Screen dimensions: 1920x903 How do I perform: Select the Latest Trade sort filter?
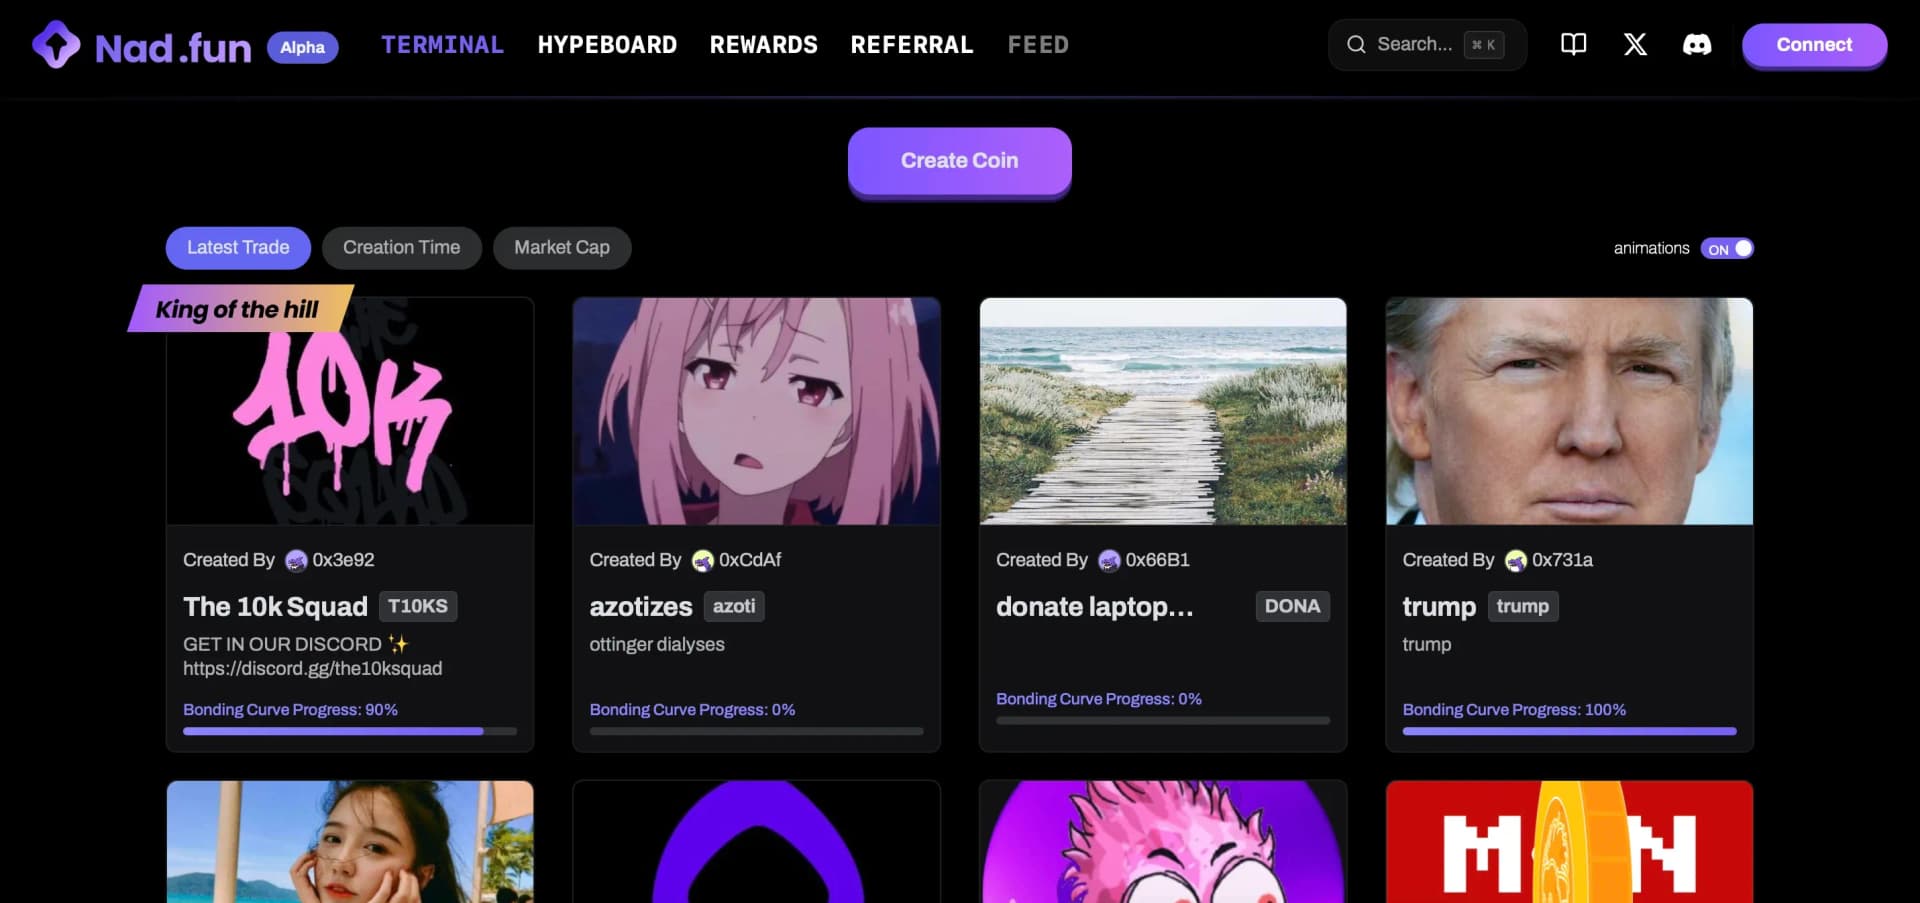pyautogui.click(x=238, y=248)
